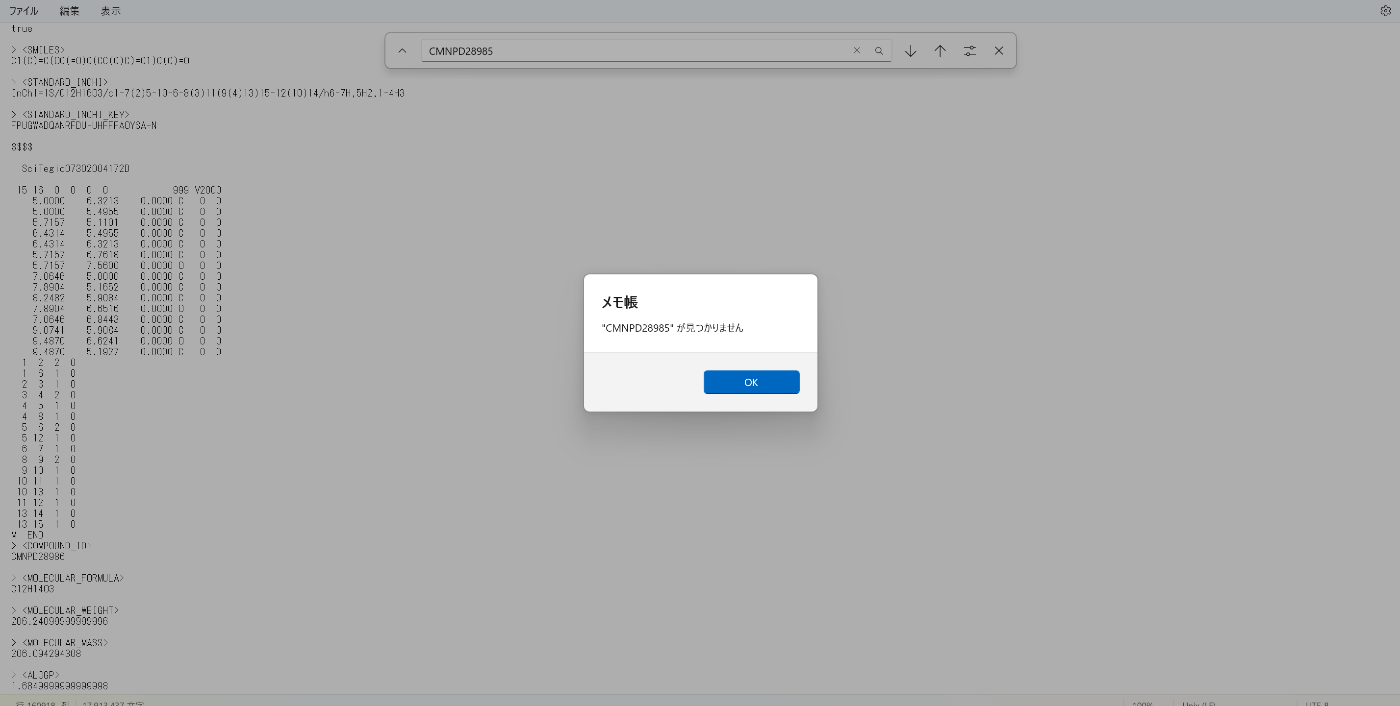Click the 206.094294308 mass value
1400x706 pixels.
[x=46, y=654]
